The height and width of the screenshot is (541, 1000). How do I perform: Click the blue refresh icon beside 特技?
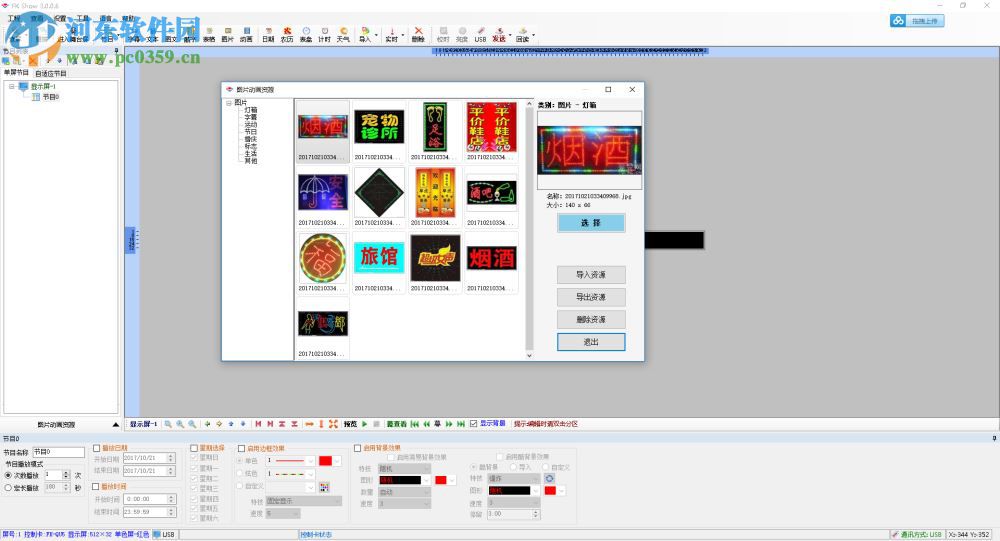click(549, 478)
